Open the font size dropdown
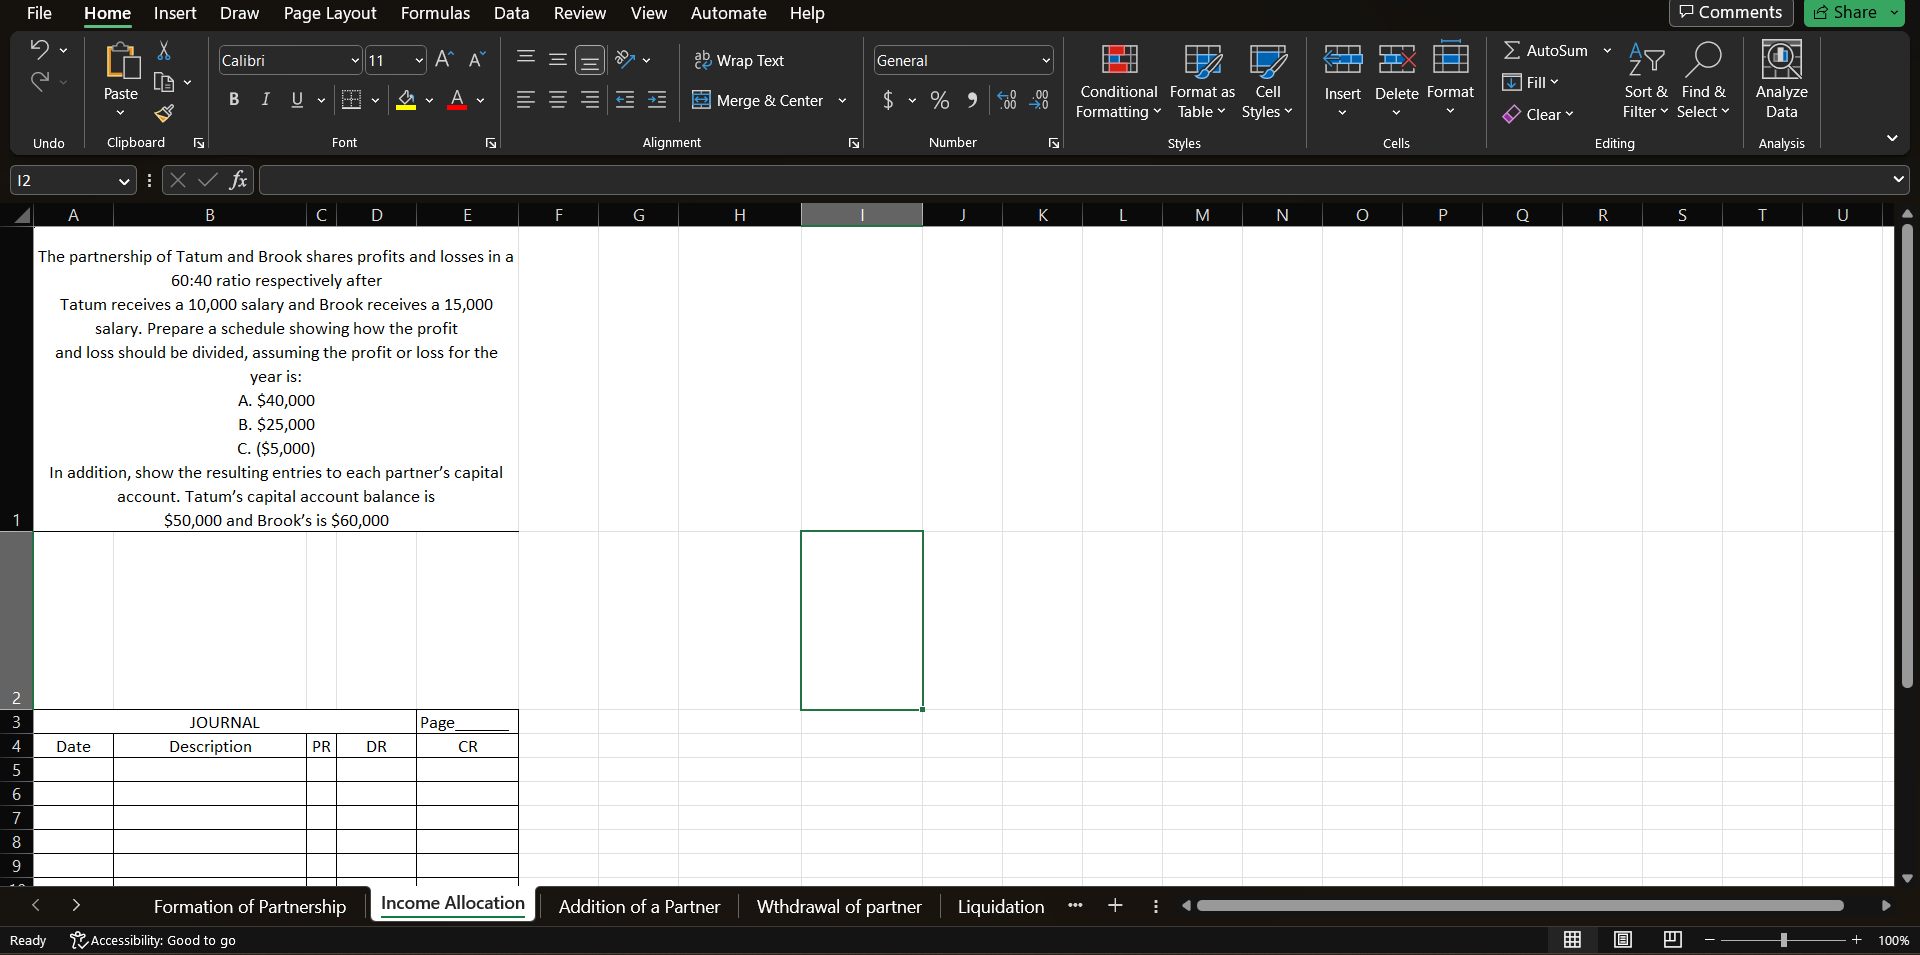The height and width of the screenshot is (955, 1920). 419,61
